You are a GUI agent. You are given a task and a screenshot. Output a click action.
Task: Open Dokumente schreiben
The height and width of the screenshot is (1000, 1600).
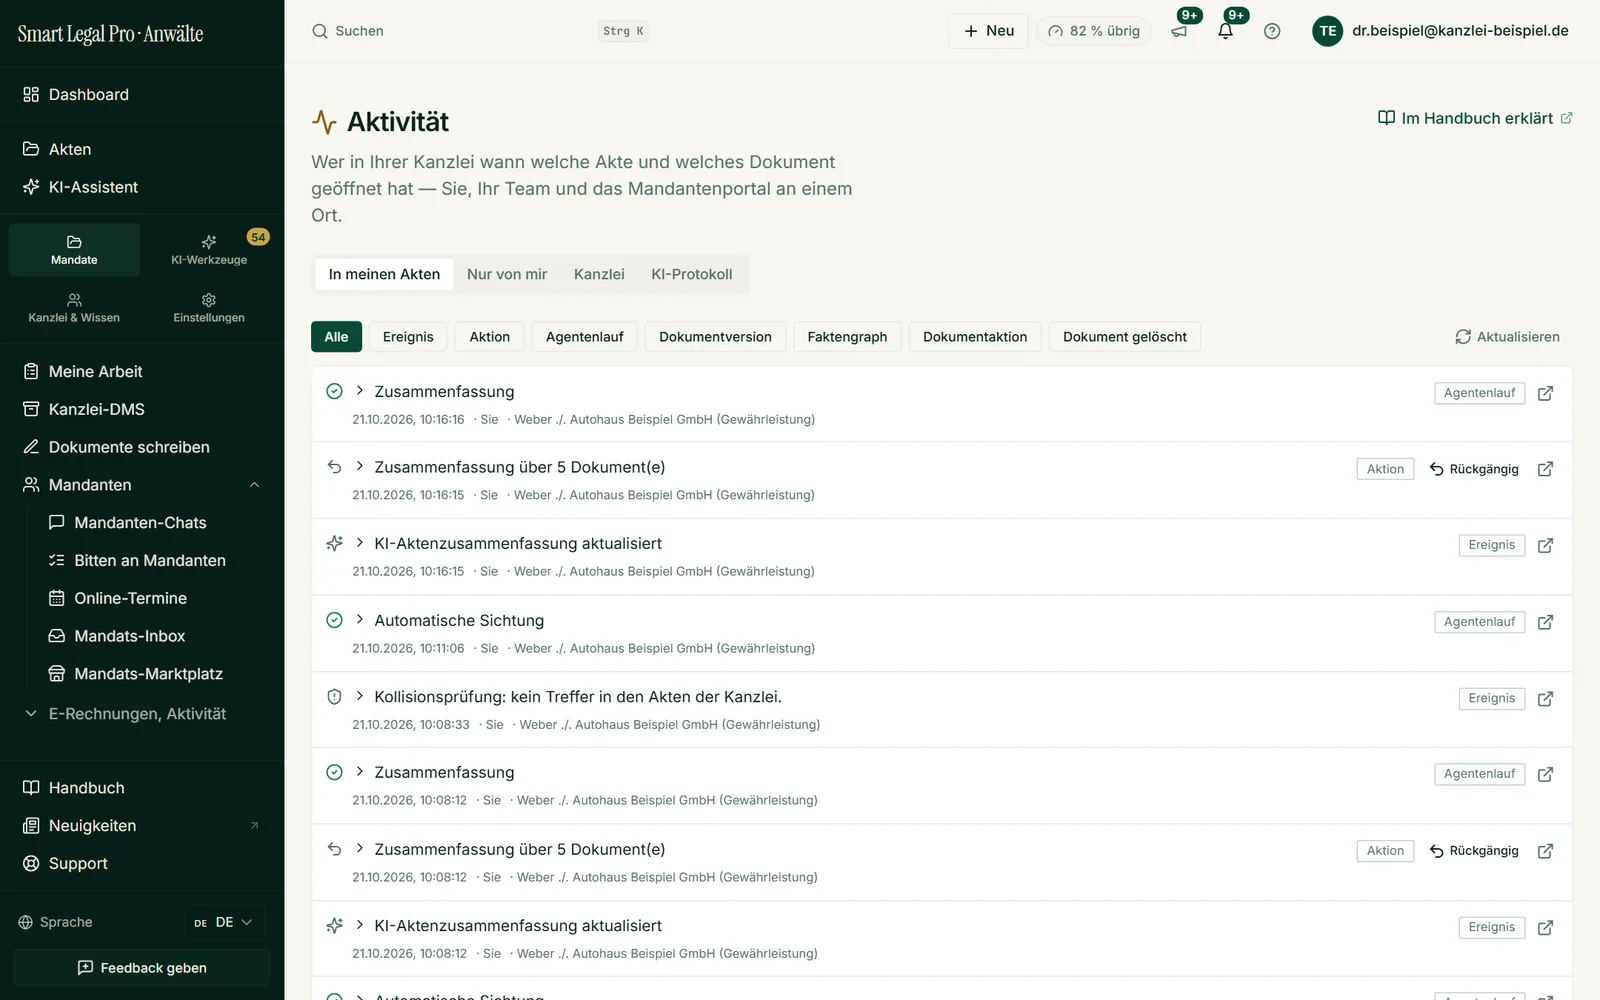[x=142, y=447]
